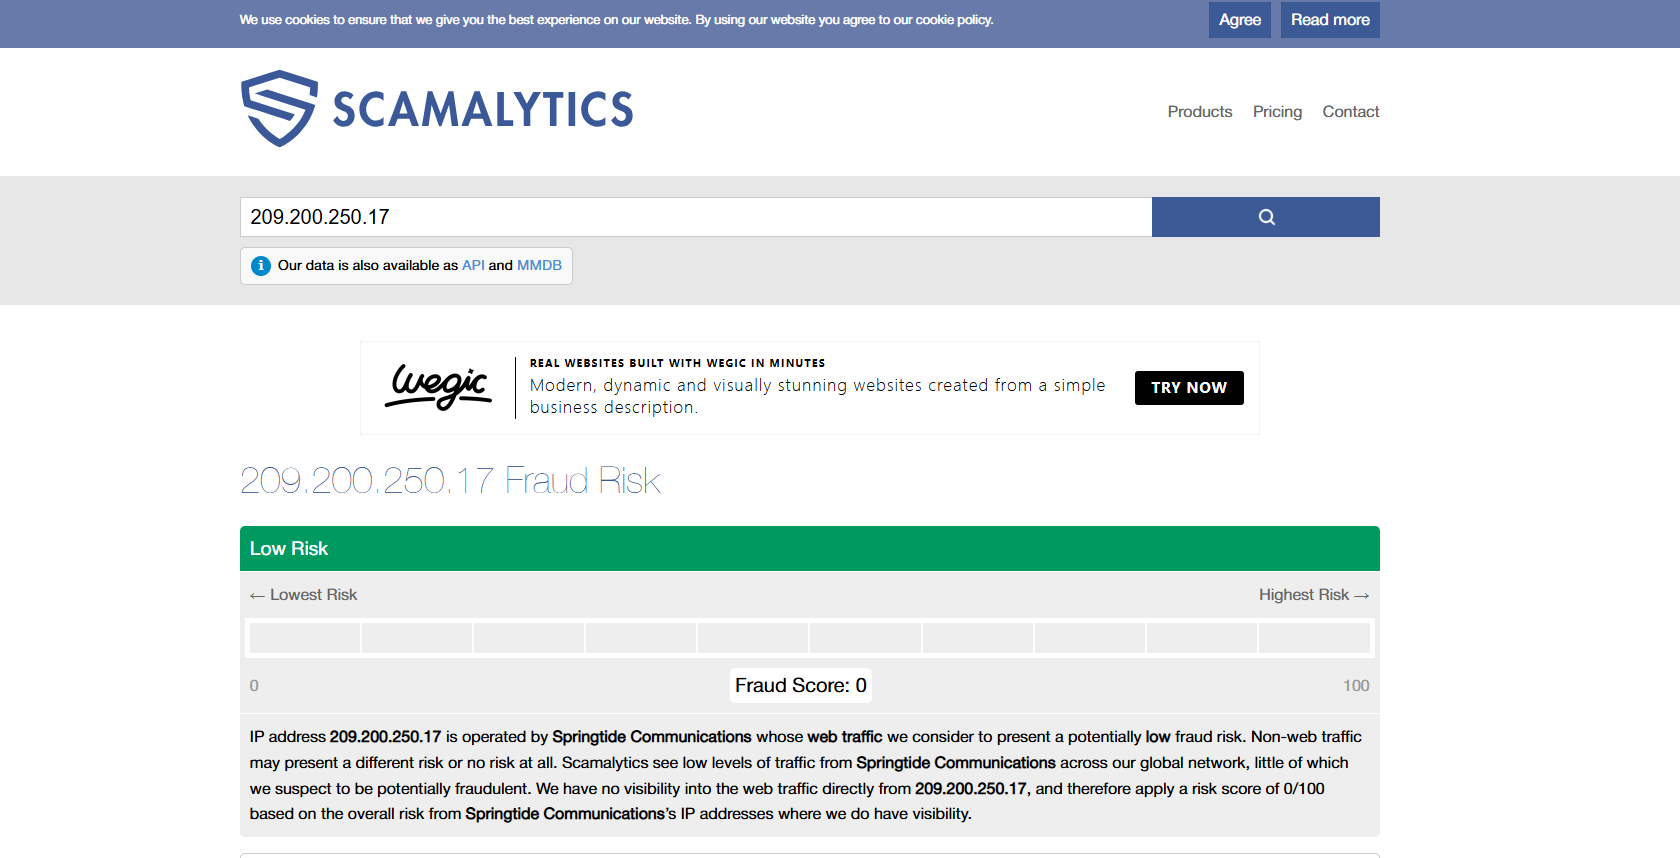Click the Wegic logo in the ad

point(438,387)
